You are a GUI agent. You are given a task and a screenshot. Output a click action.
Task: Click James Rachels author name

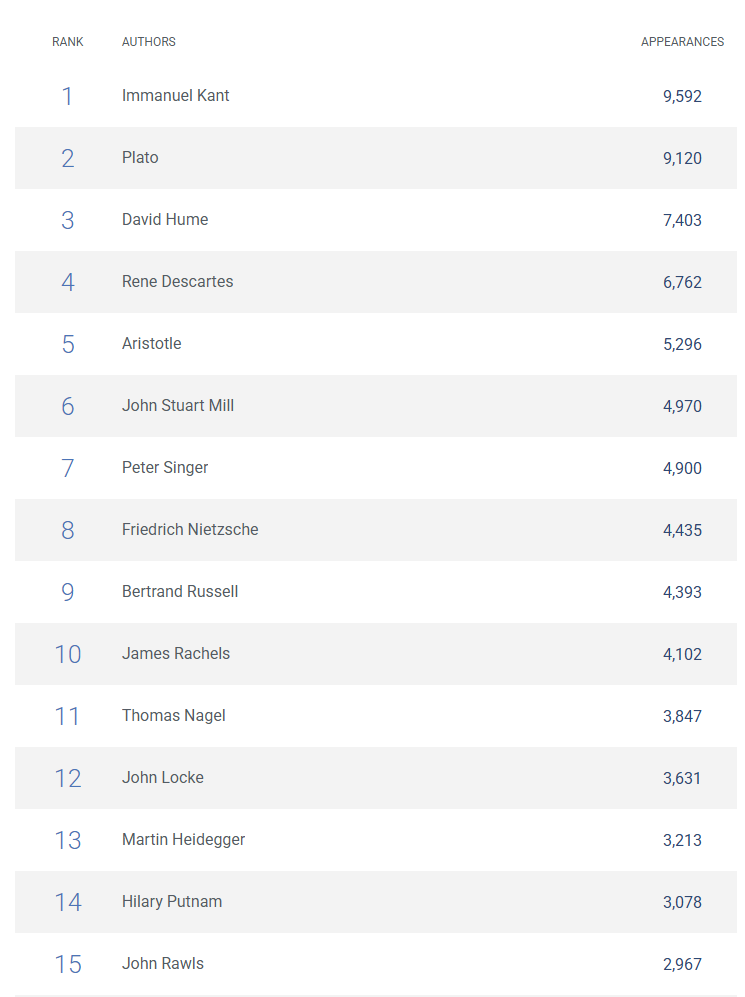tap(176, 654)
